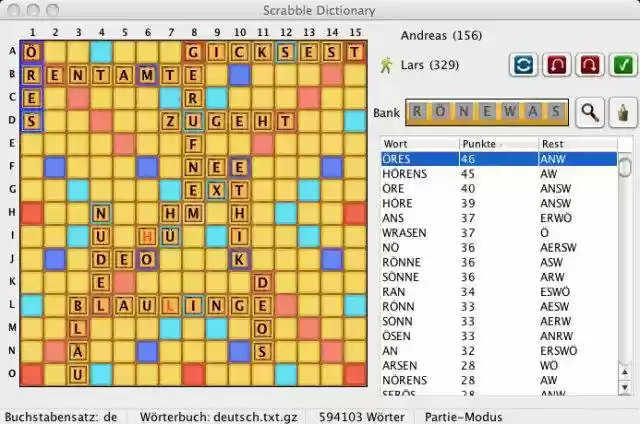The height and width of the screenshot is (424, 640).
Task: Click the W tile in the Bank rack
Action: pos(509,111)
